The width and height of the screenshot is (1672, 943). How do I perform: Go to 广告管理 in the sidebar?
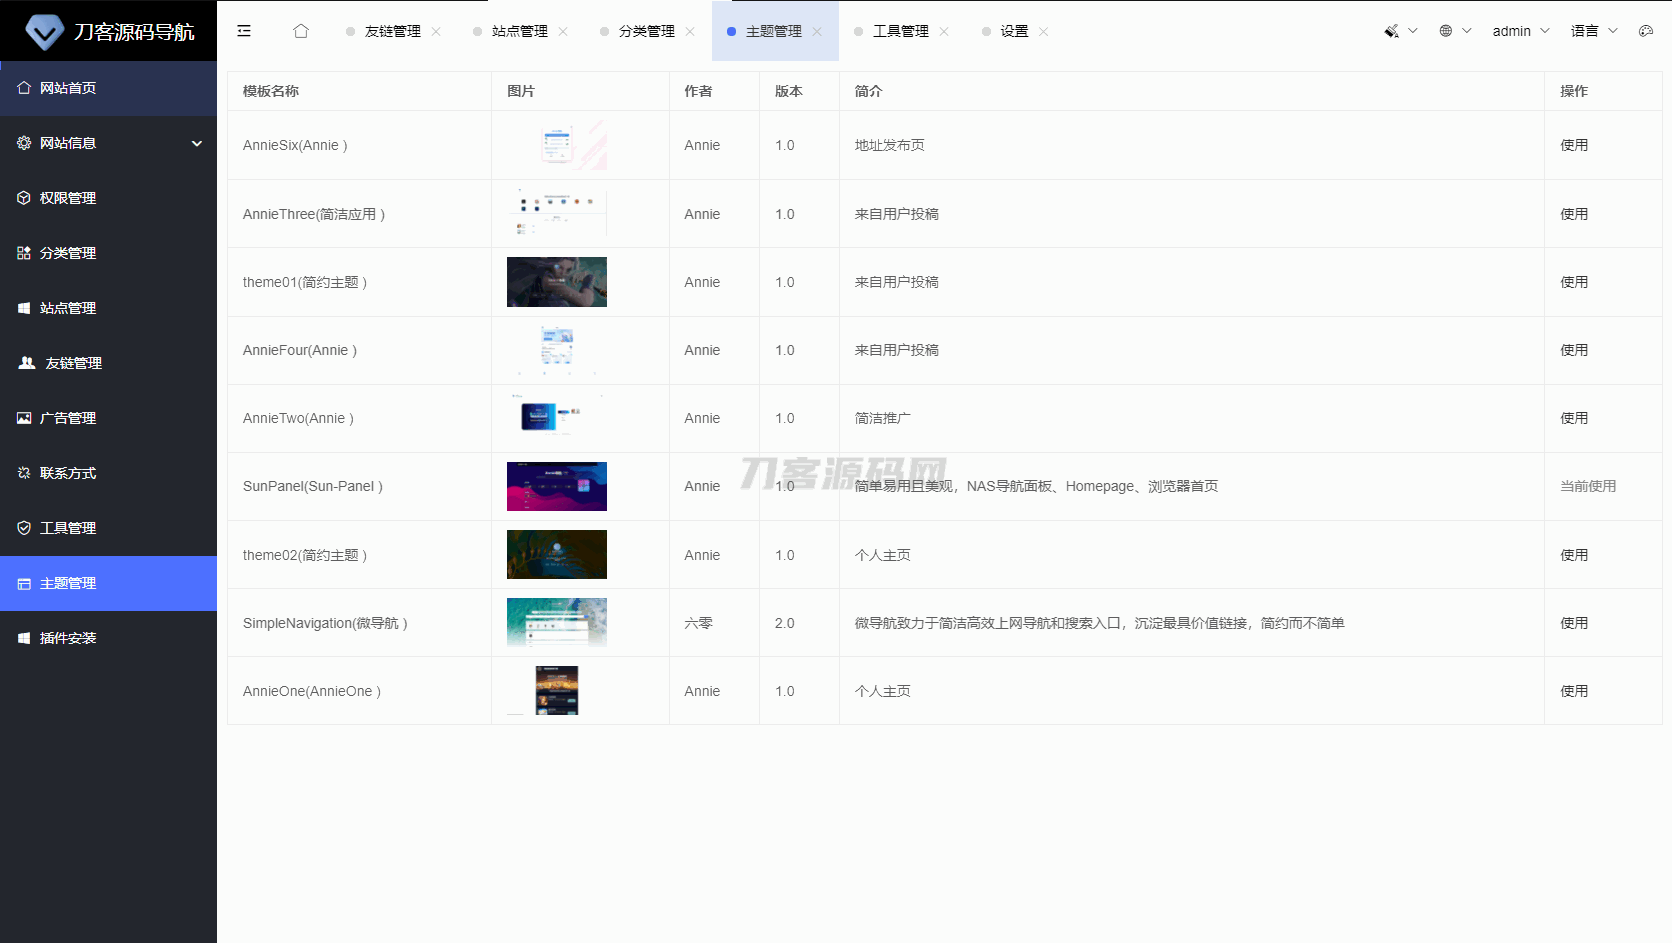tap(68, 418)
